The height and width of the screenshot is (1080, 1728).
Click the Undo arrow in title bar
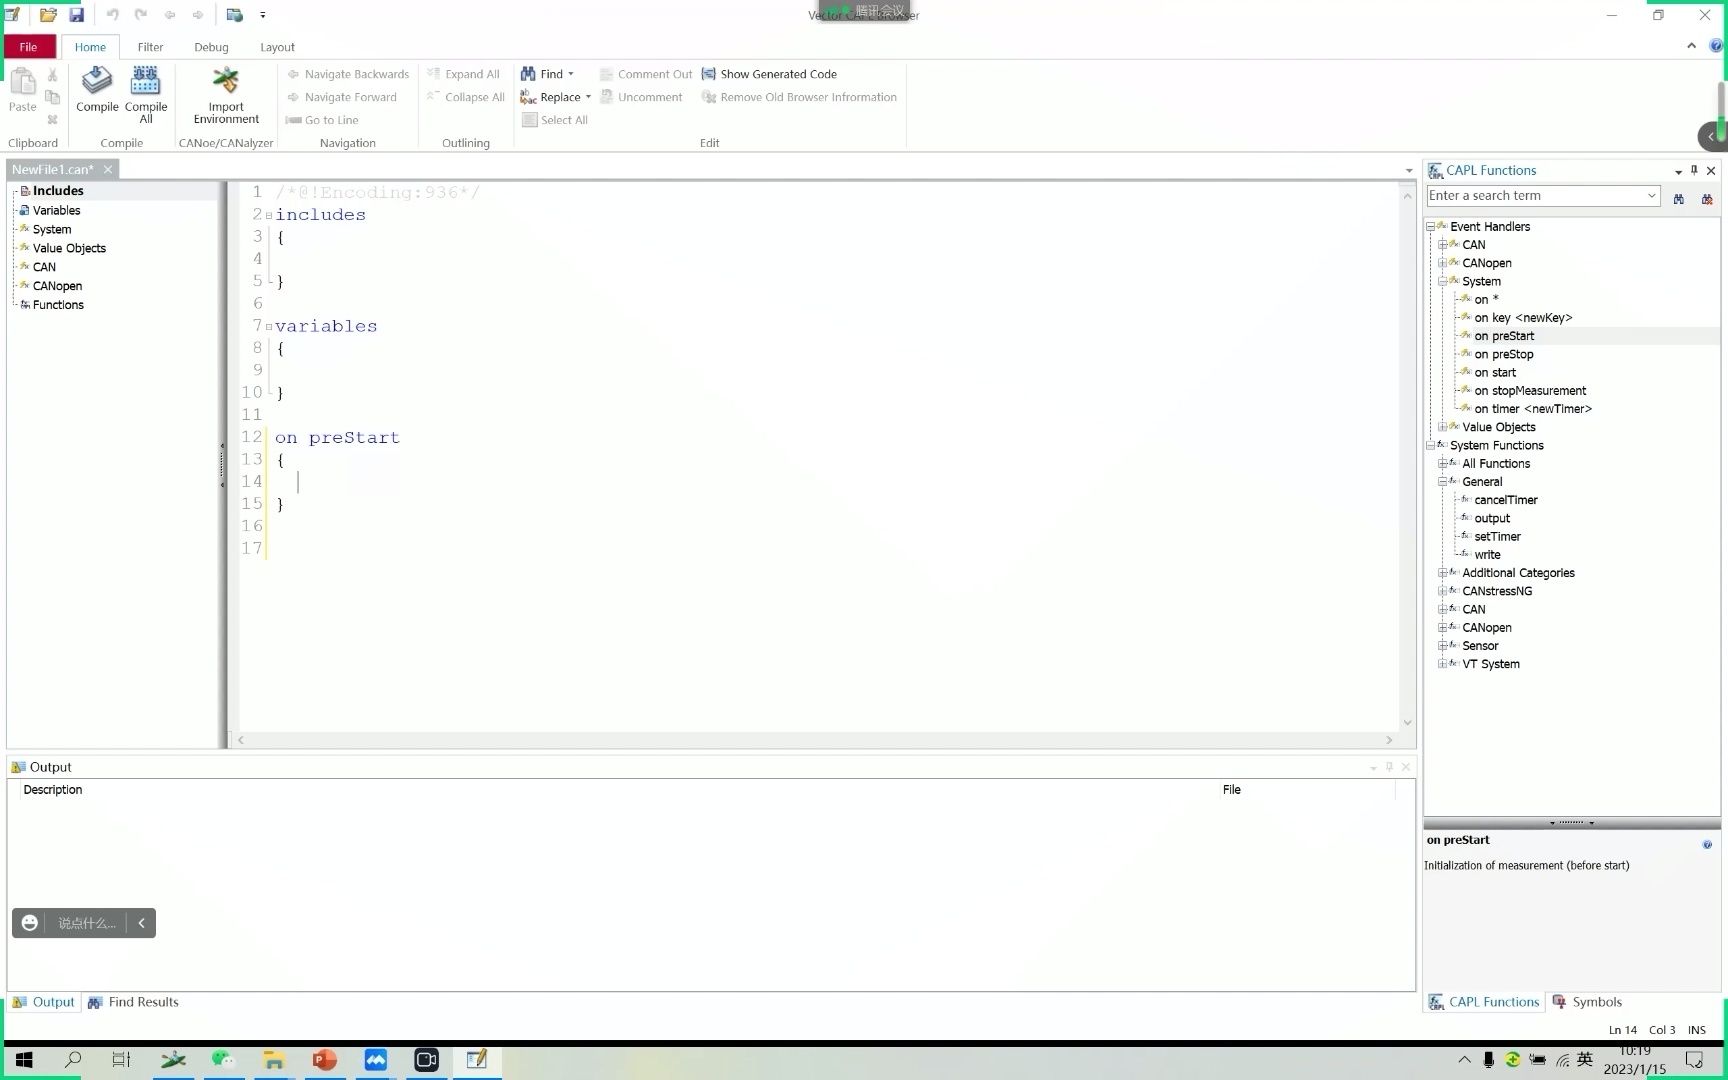pos(112,15)
